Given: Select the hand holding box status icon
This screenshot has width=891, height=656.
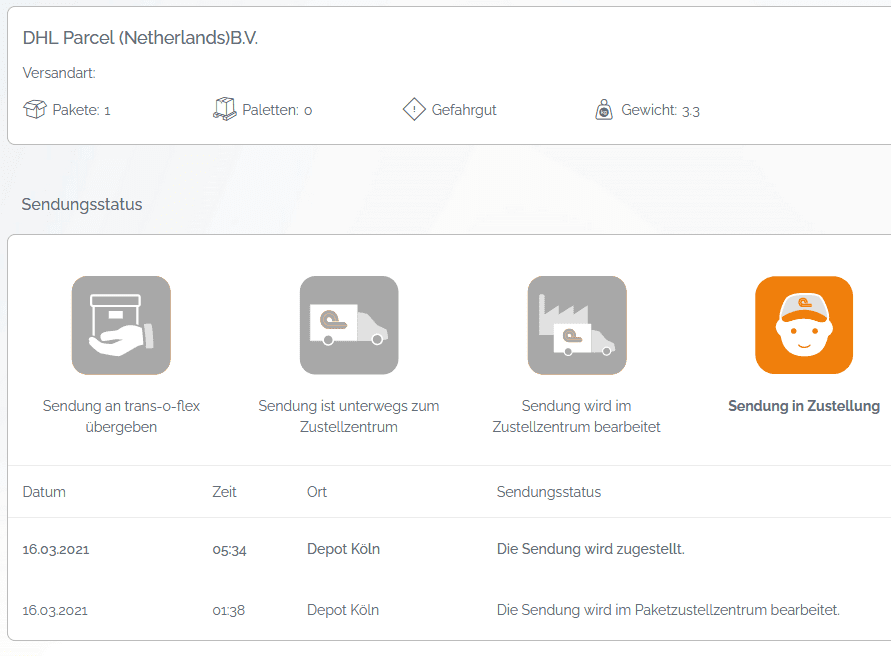Looking at the screenshot, I should click(121, 325).
